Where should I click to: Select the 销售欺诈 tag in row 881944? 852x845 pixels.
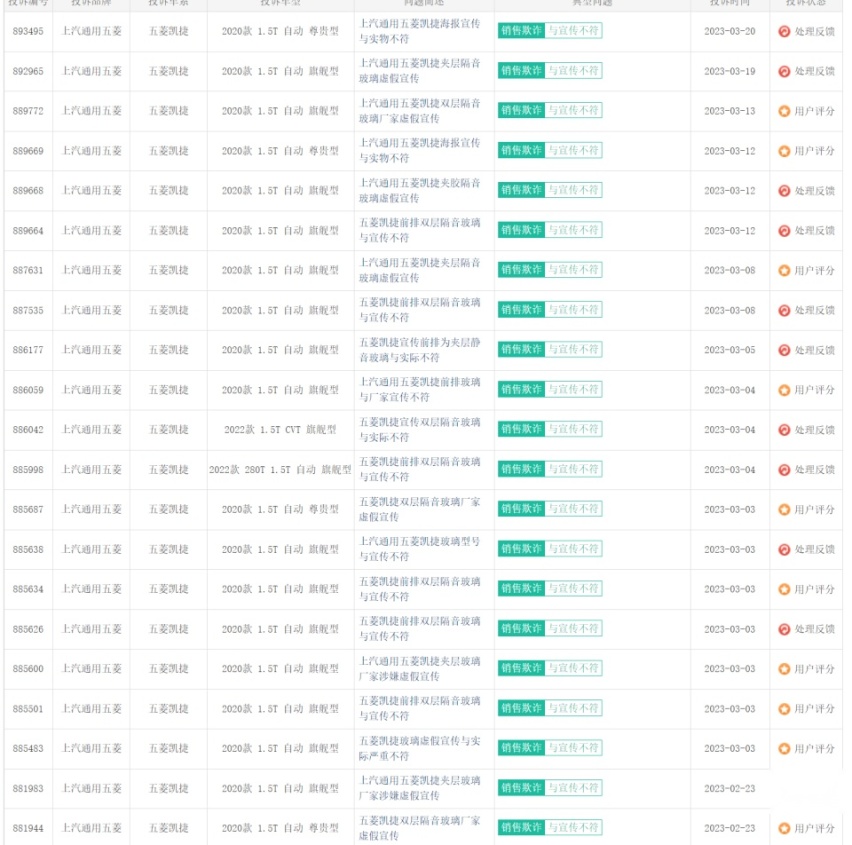521,828
